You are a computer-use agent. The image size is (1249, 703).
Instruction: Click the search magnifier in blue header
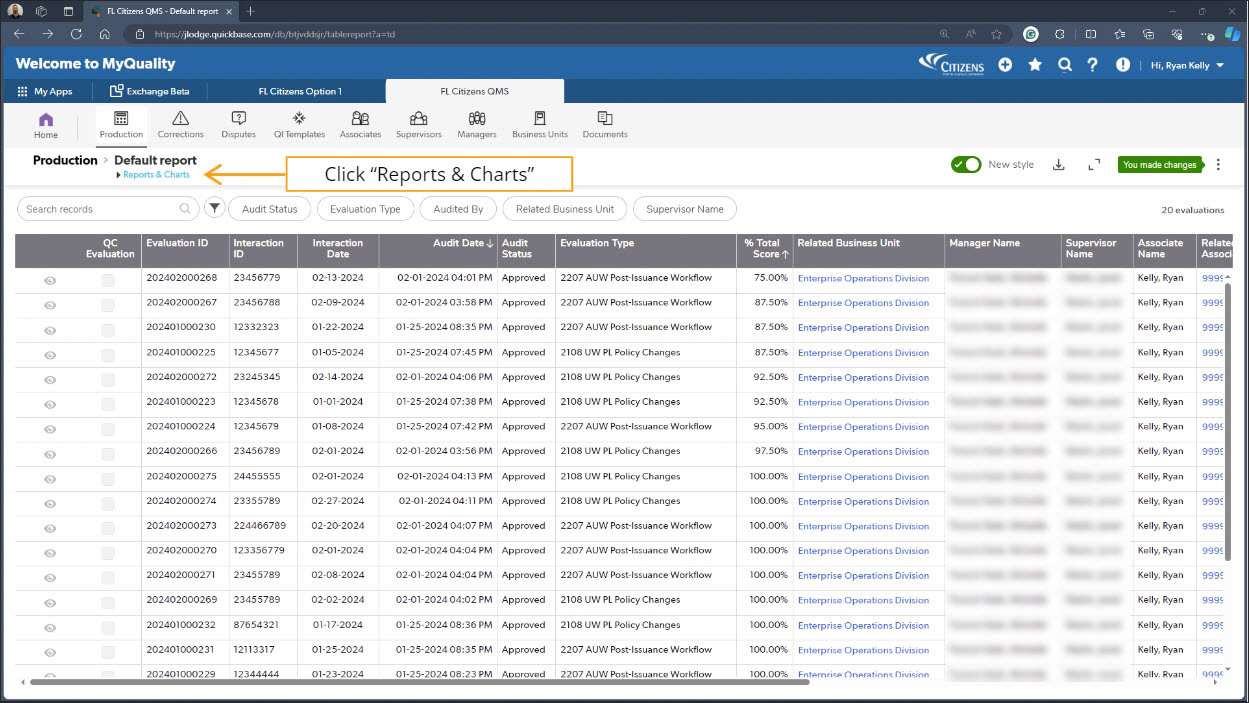[1065, 64]
